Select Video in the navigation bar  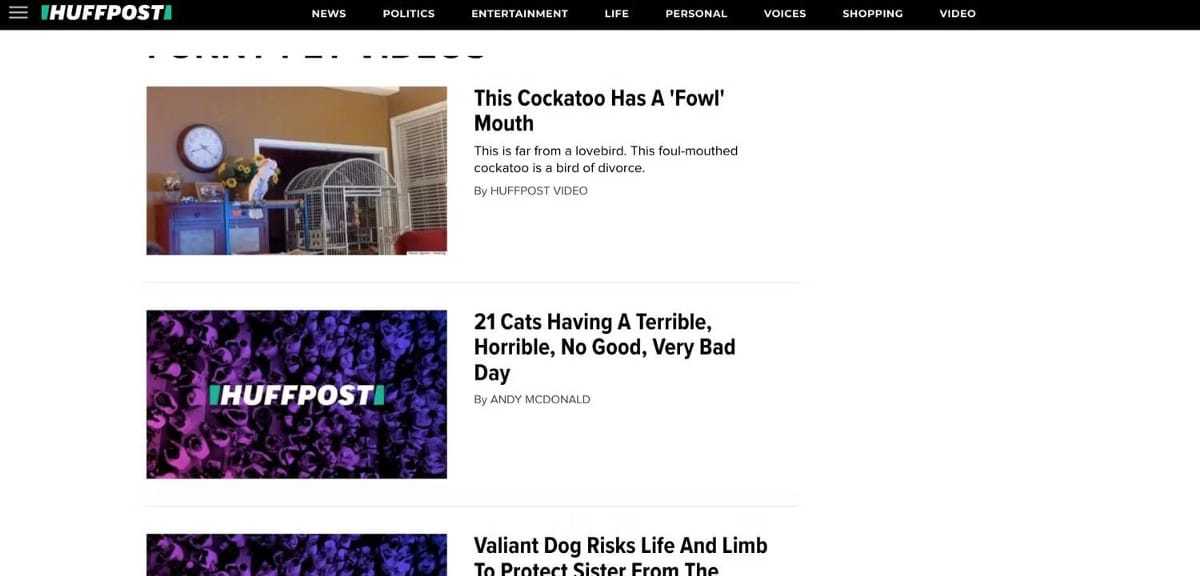point(957,14)
